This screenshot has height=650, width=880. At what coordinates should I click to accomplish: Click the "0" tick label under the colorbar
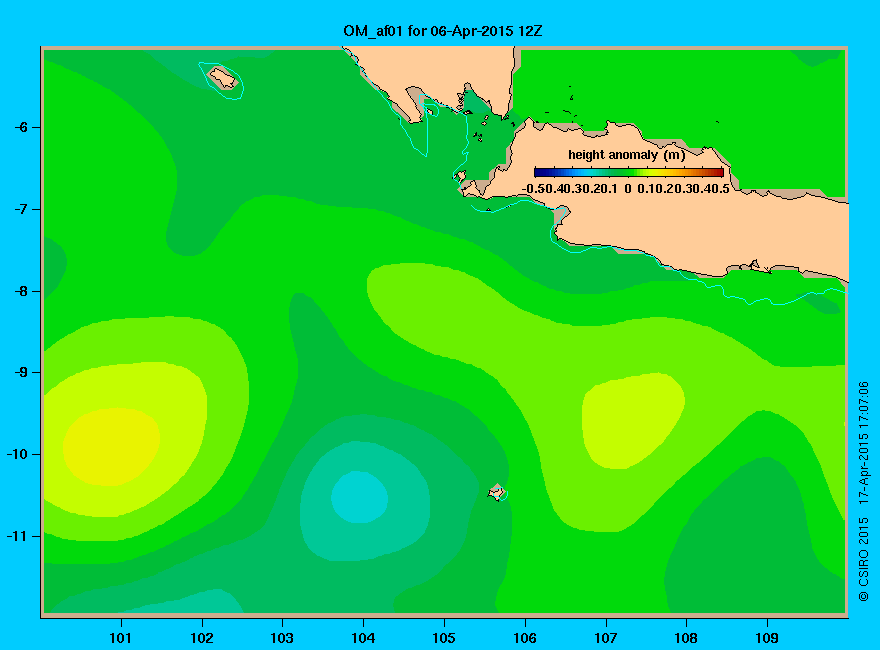pyautogui.click(x=627, y=189)
